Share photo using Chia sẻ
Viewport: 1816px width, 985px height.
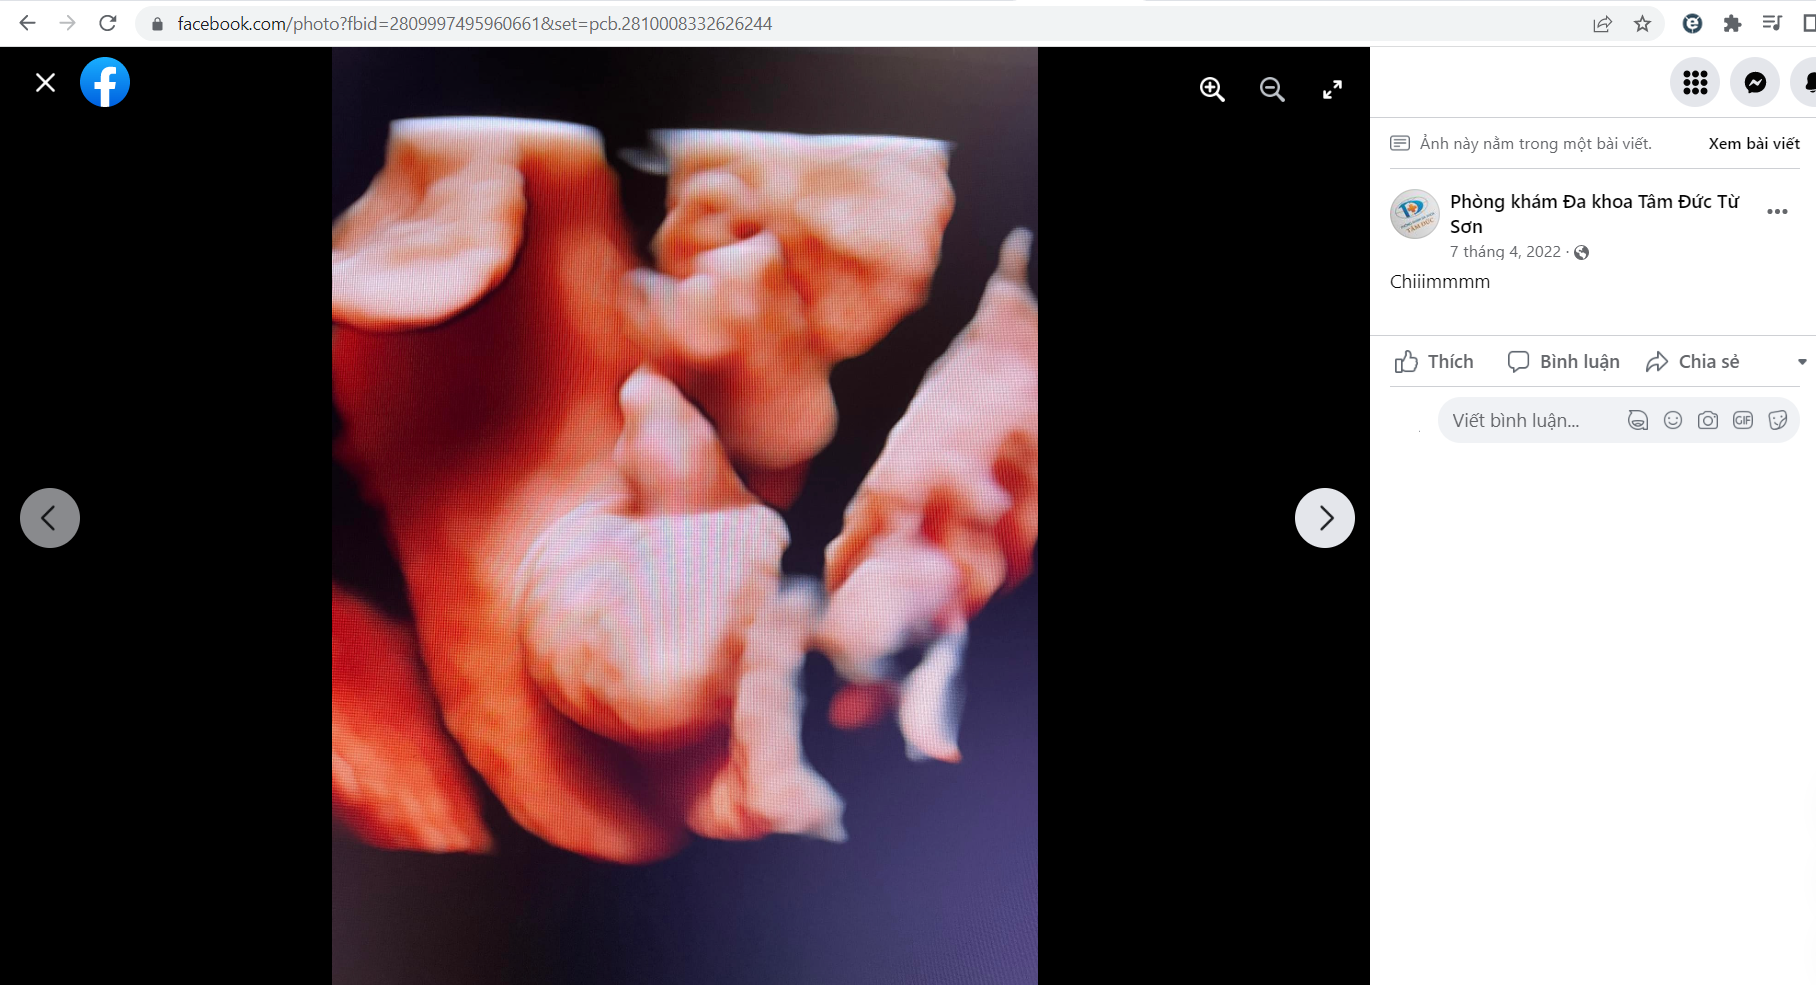pos(1693,362)
